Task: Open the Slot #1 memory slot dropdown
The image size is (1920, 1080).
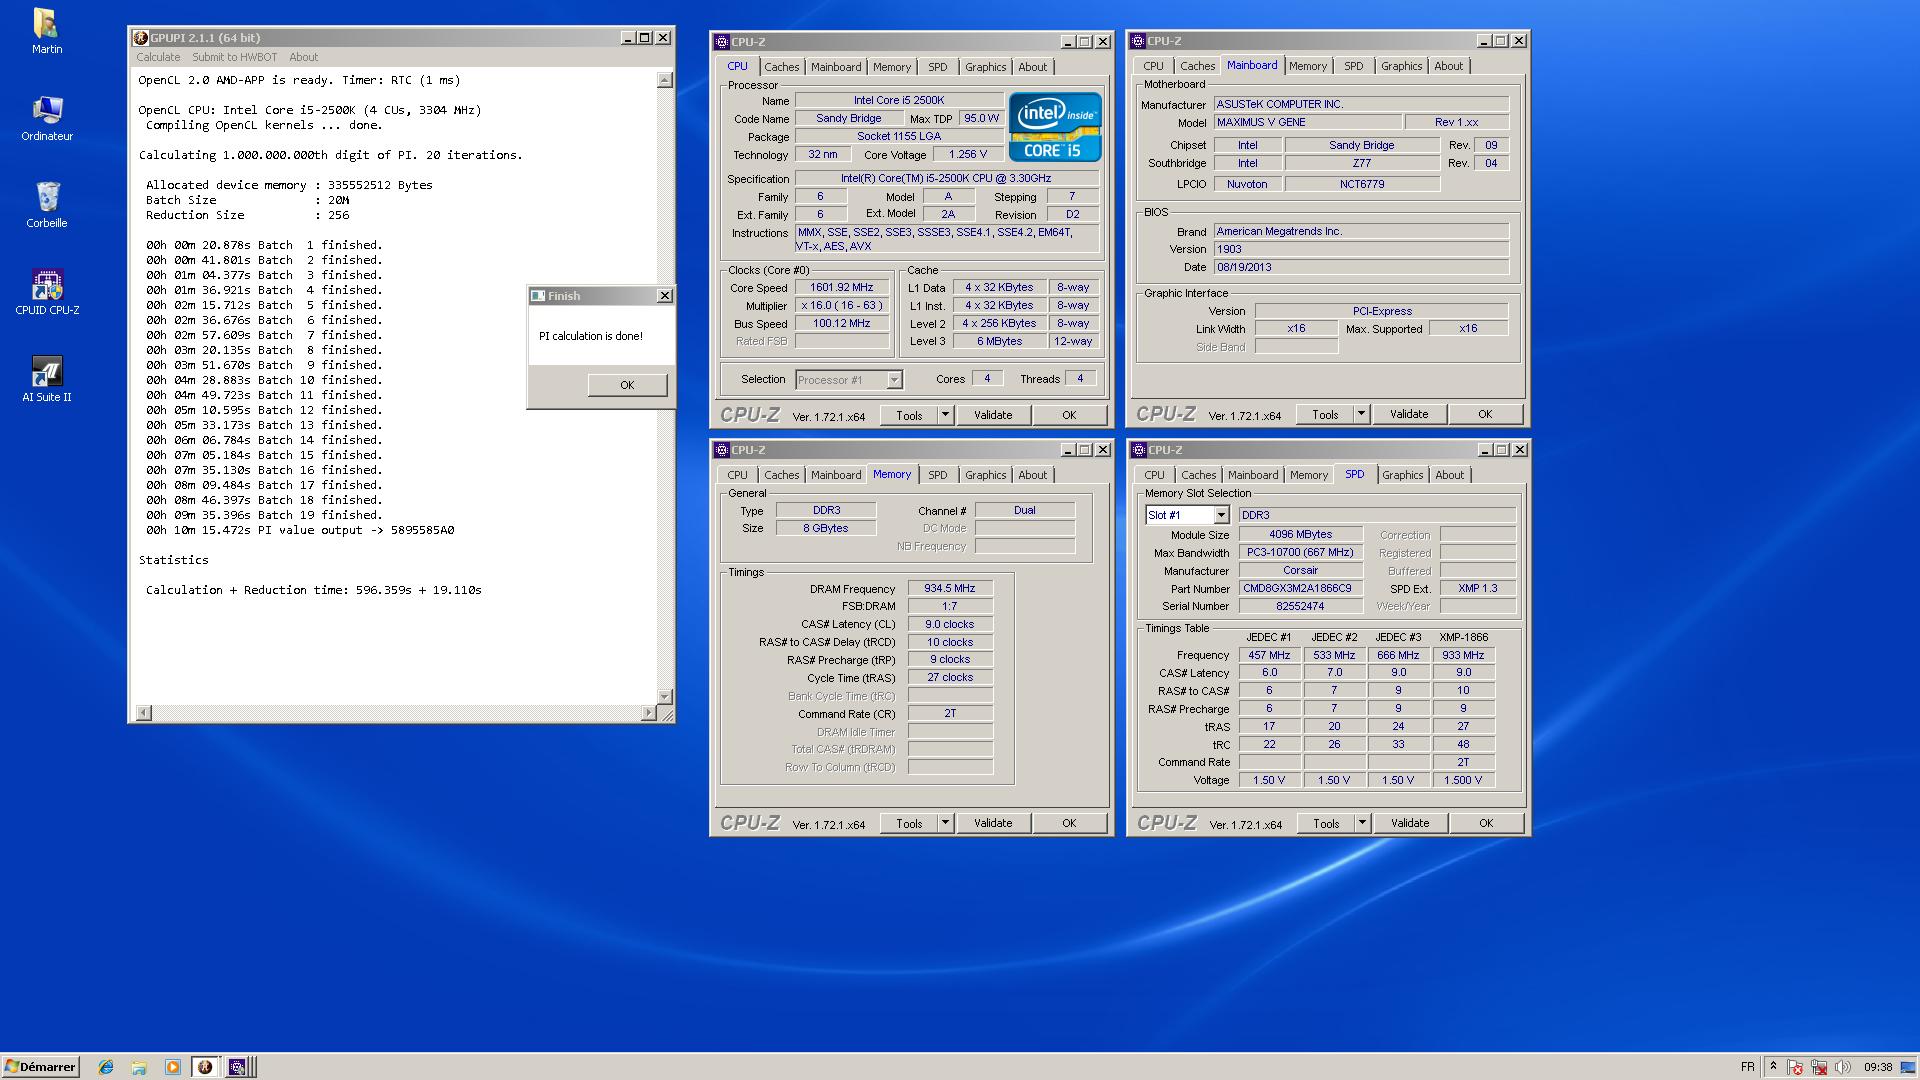Action: (x=1221, y=515)
